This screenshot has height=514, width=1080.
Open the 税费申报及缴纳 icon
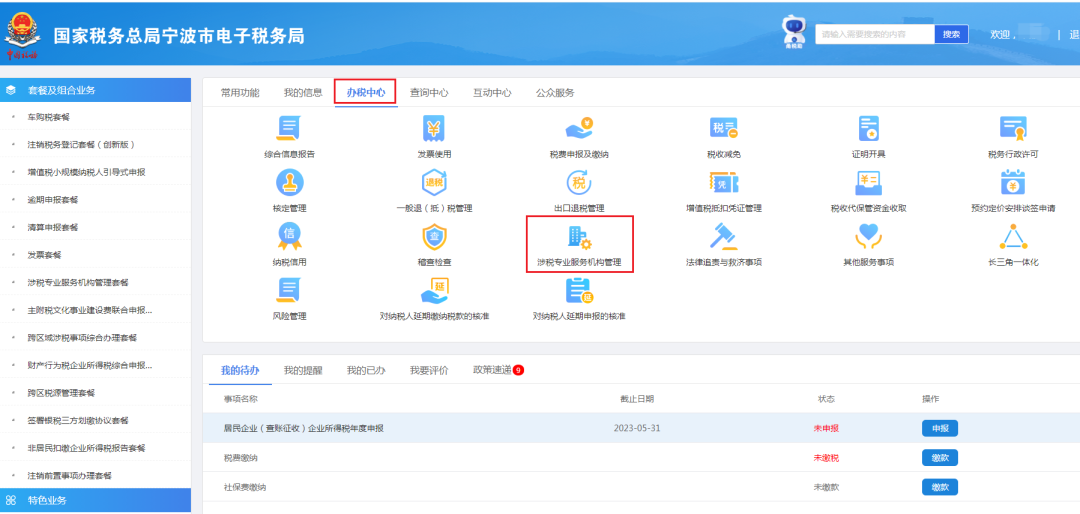[x=579, y=129]
